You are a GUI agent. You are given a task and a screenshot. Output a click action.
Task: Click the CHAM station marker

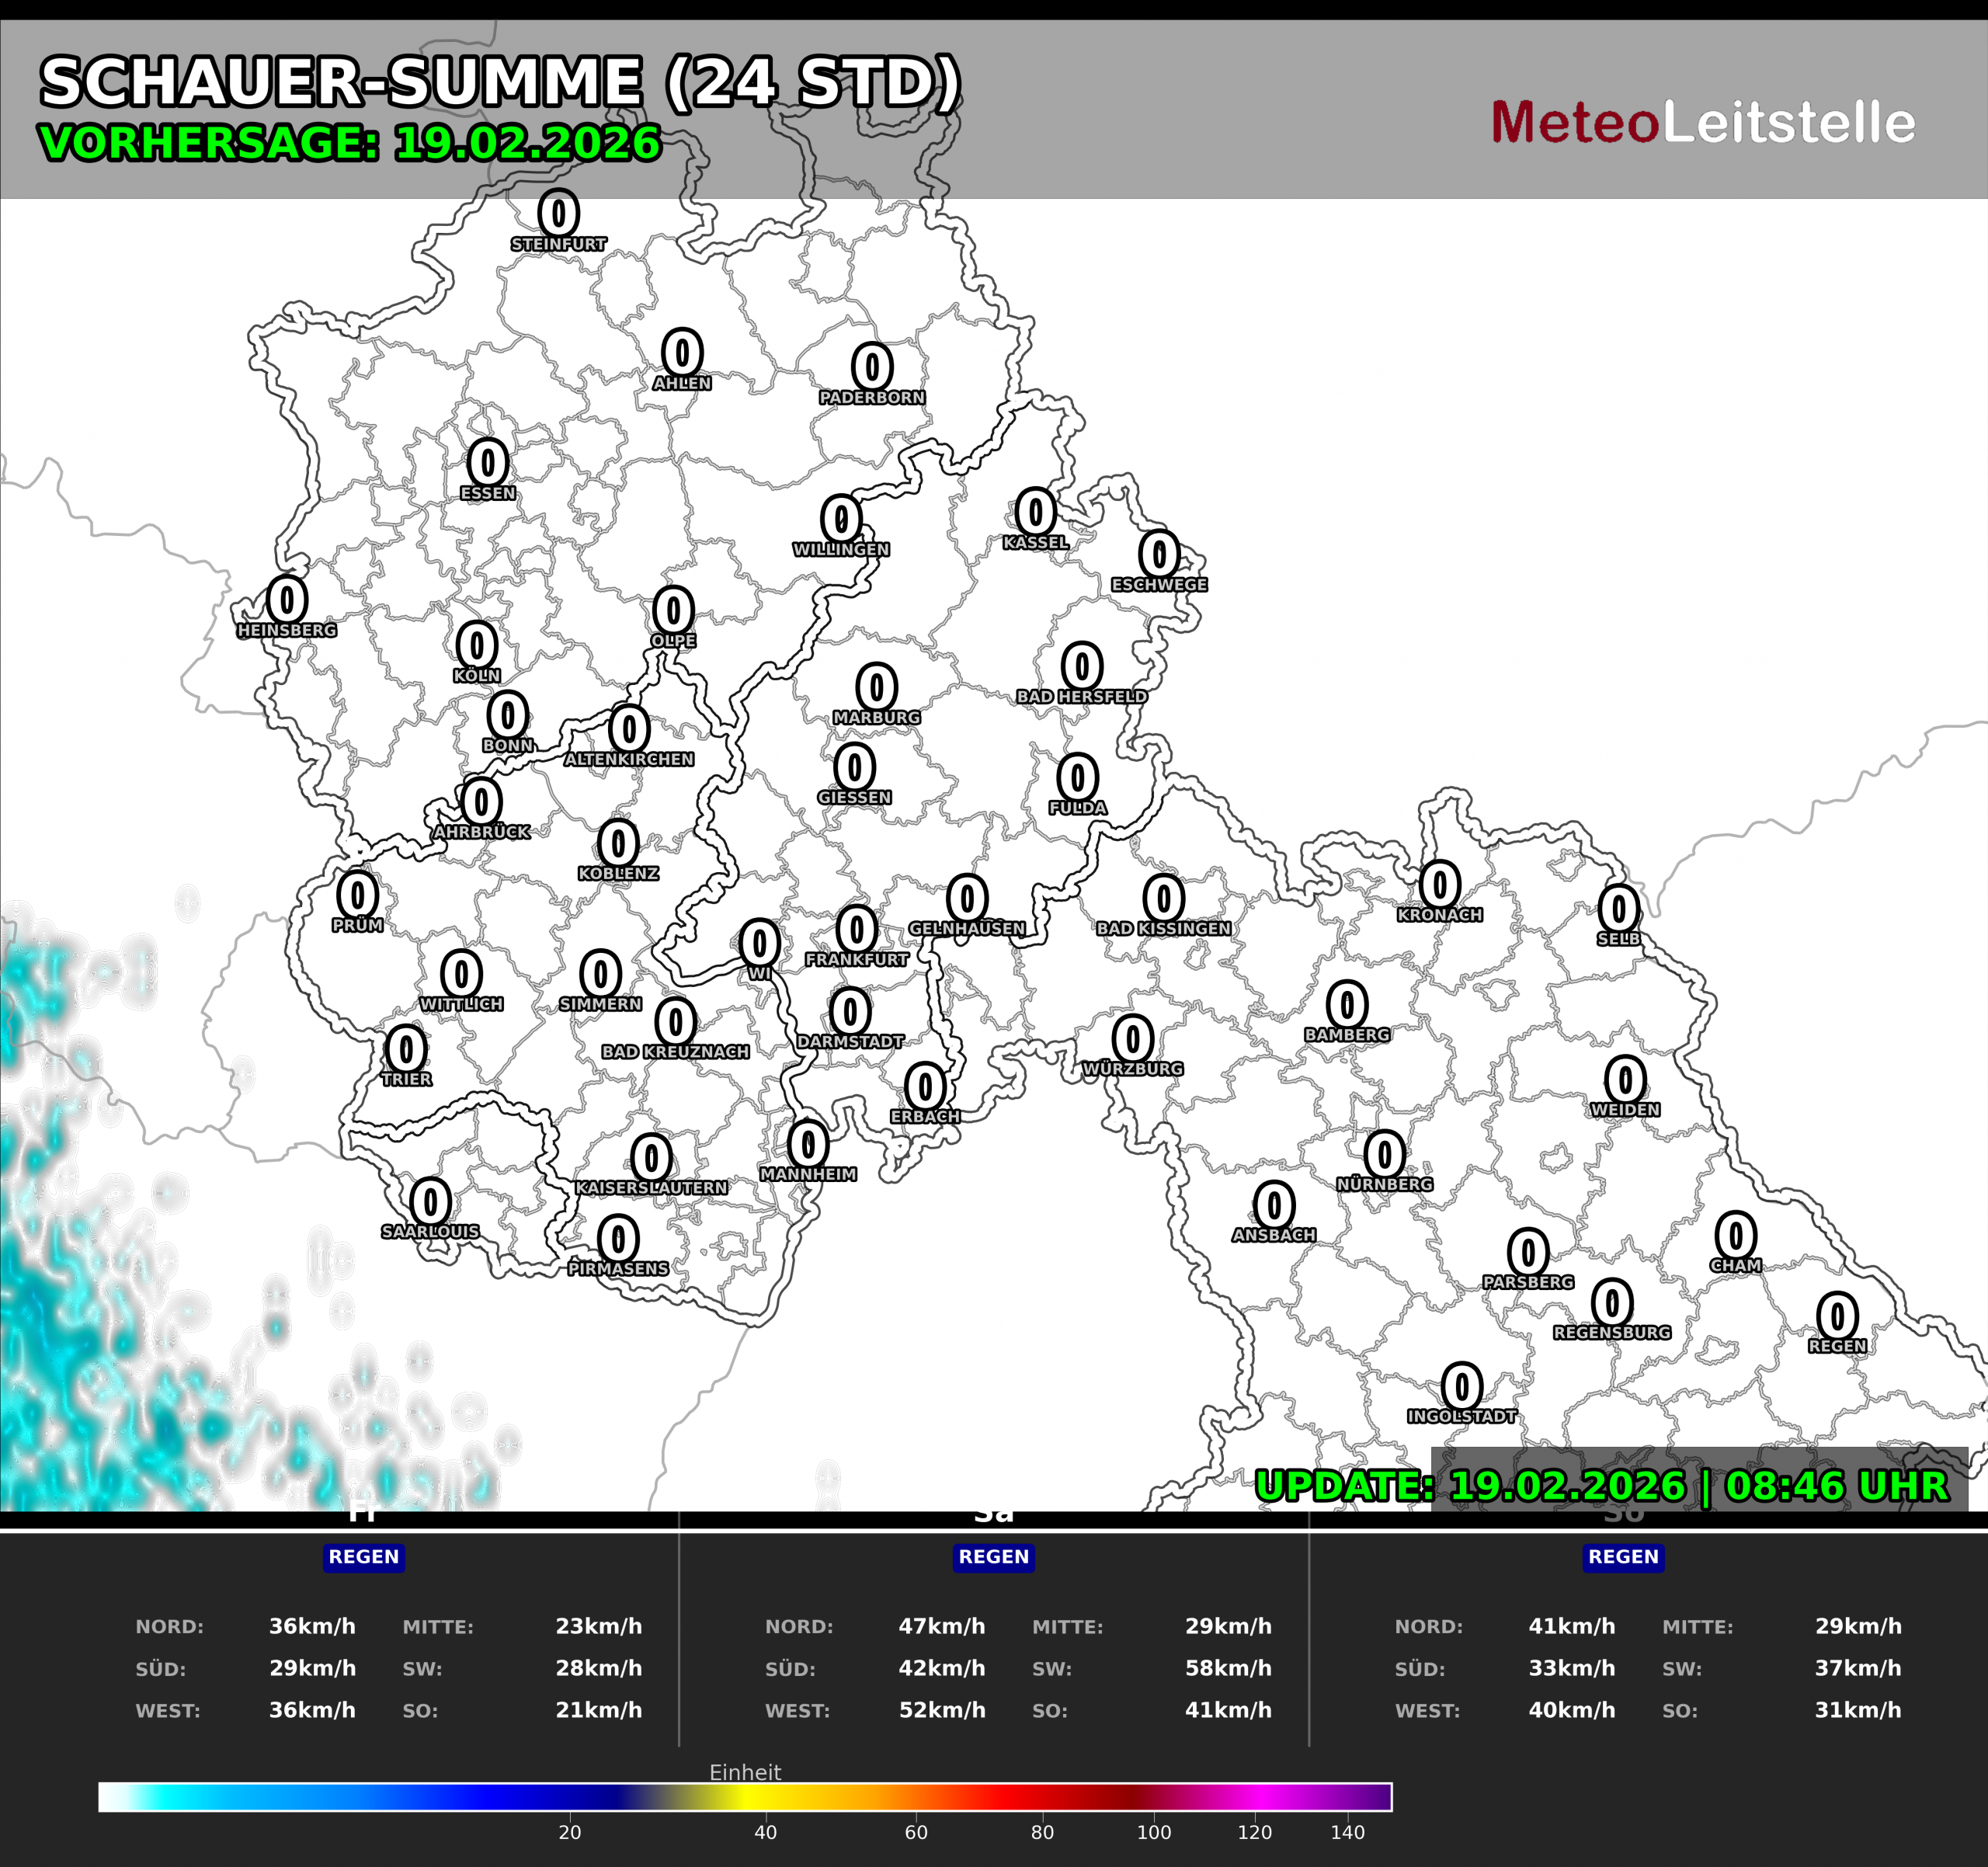coord(1735,1236)
